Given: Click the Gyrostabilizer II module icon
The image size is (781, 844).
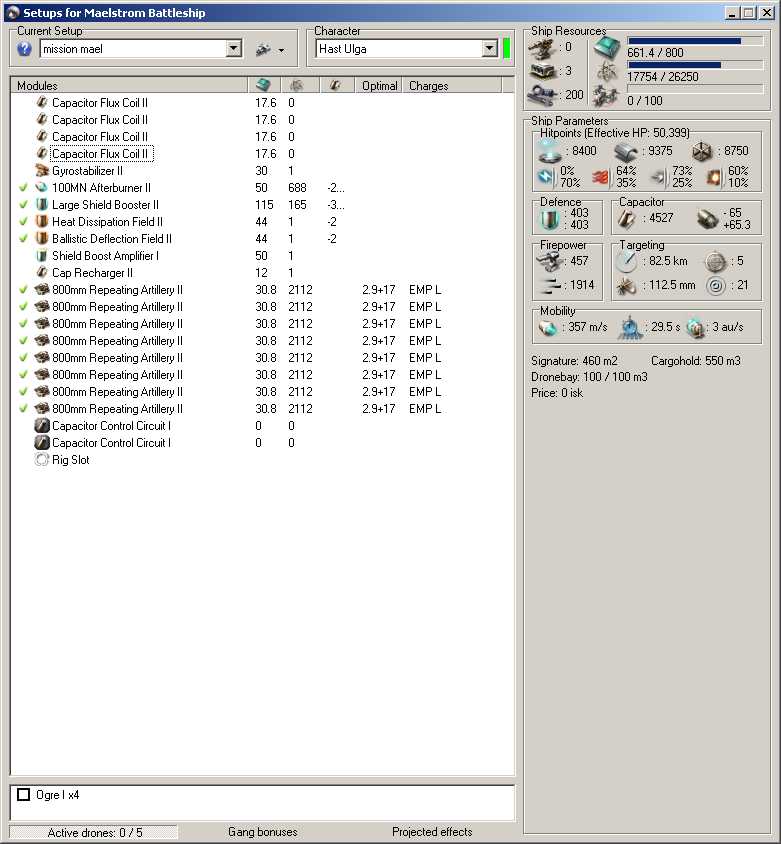Looking at the screenshot, I should coord(42,171).
